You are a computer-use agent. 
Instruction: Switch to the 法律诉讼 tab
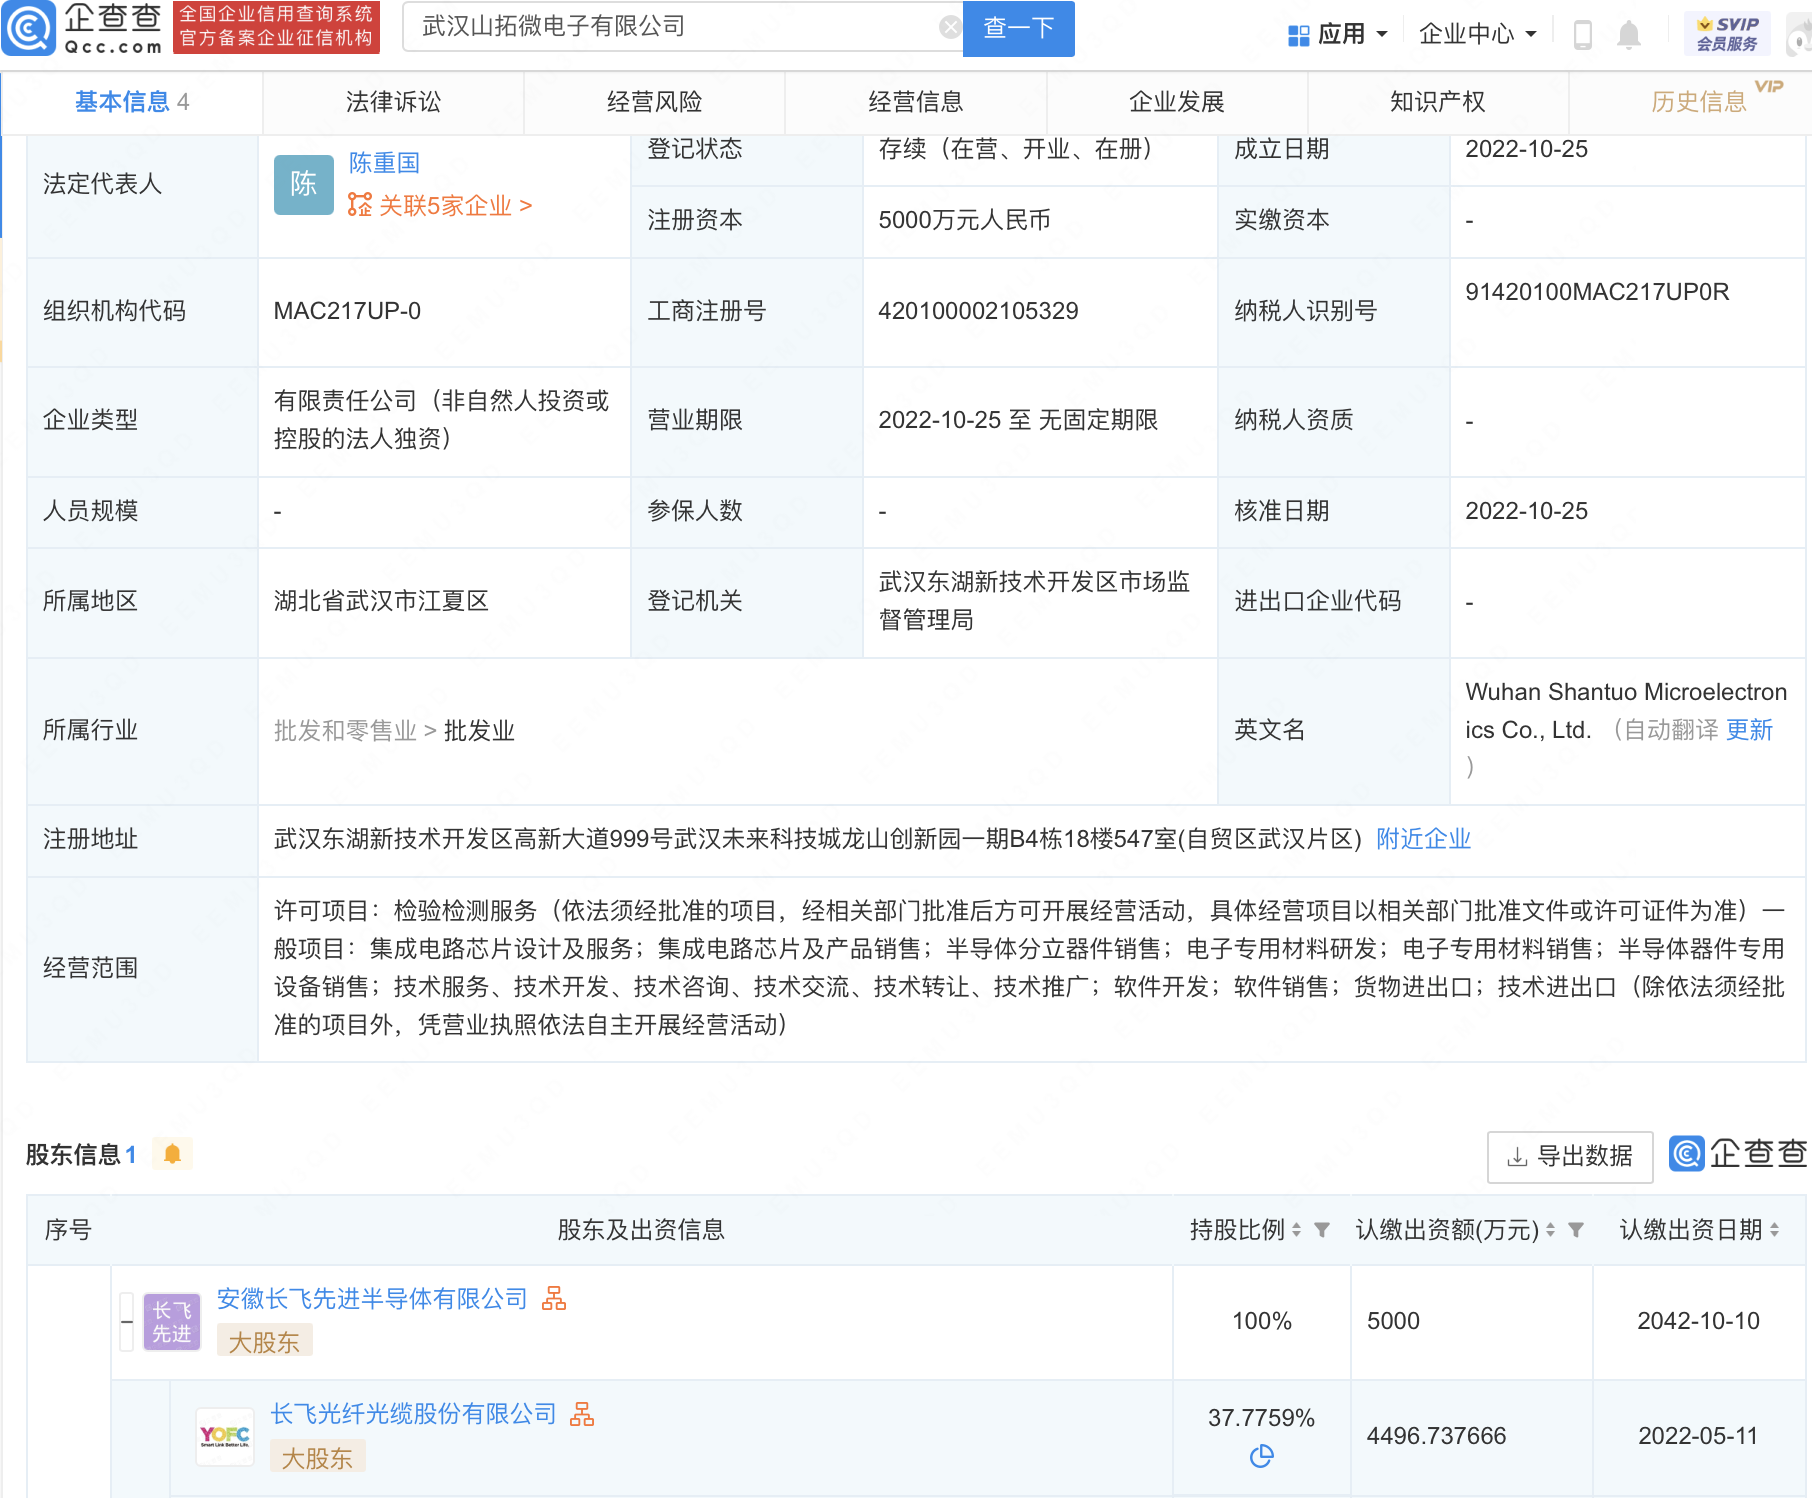pyautogui.click(x=393, y=102)
